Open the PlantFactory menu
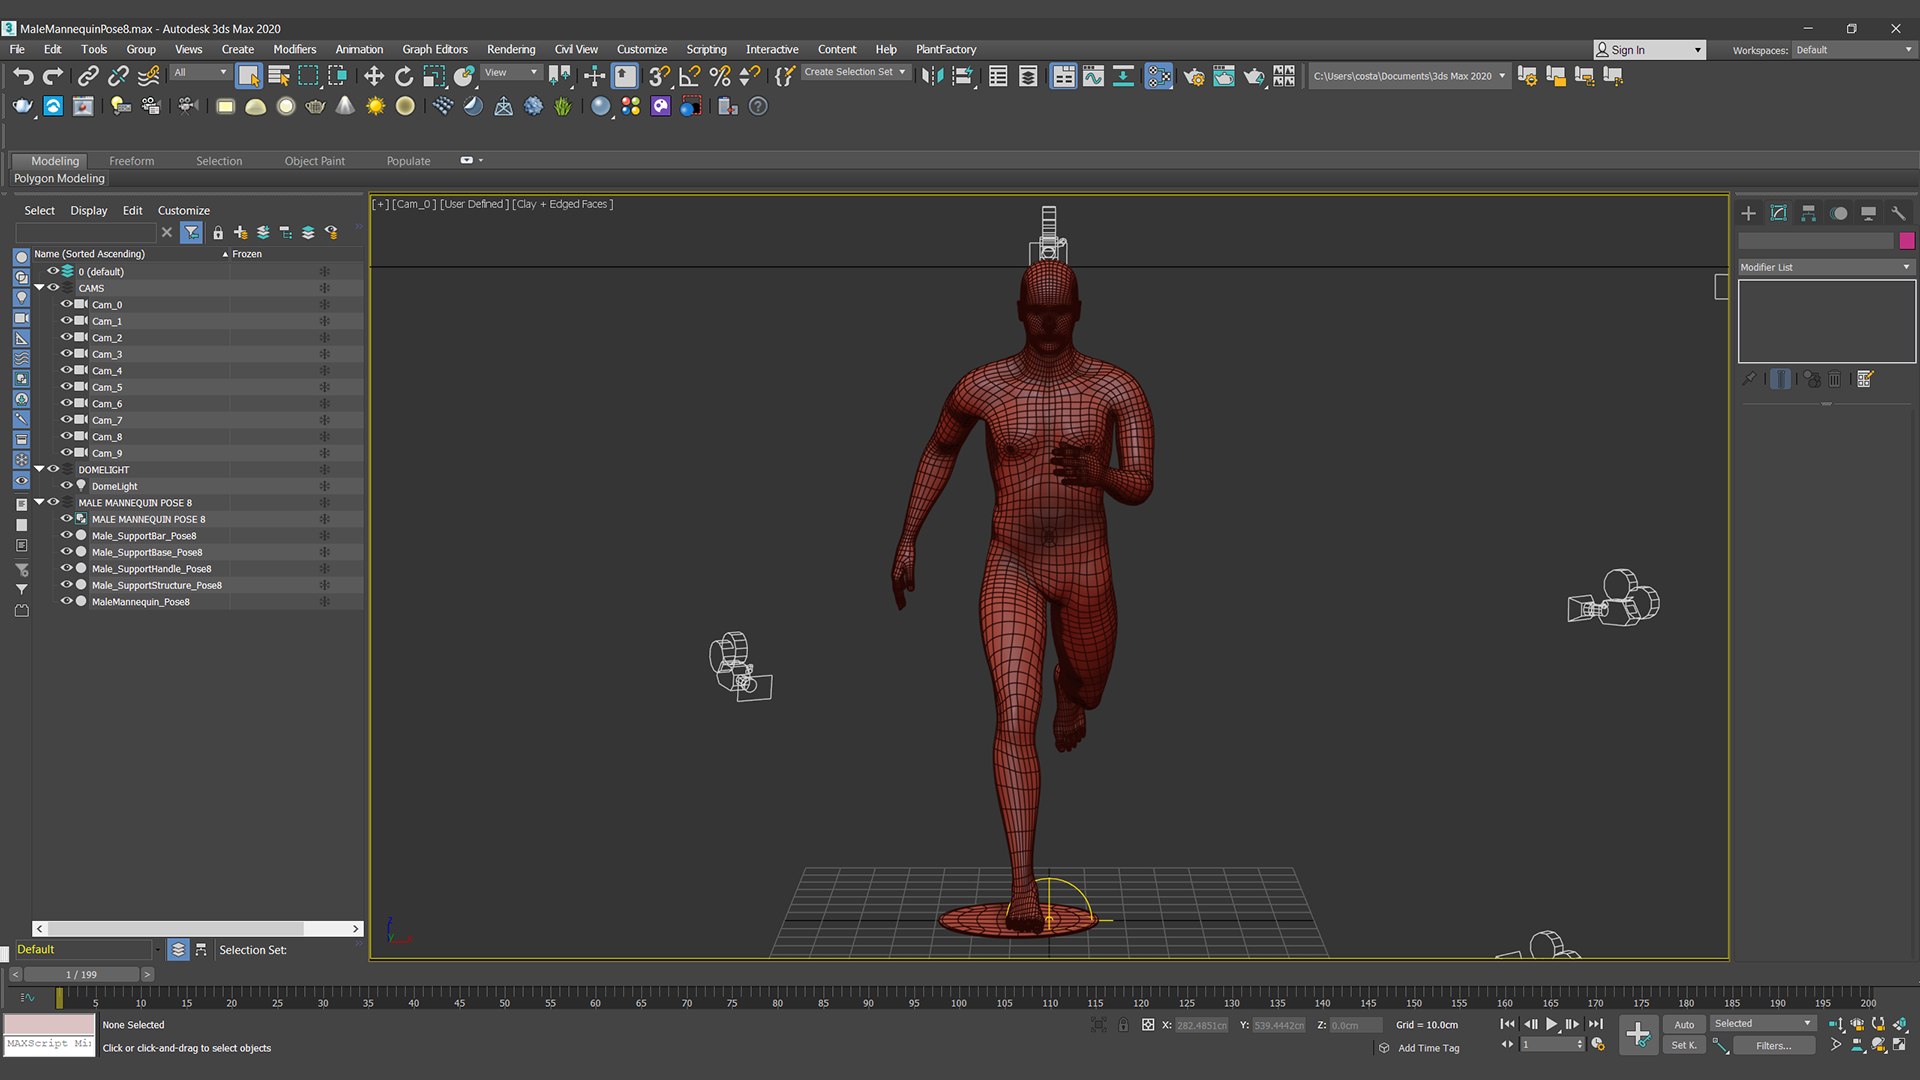 click(x=946, y=49)
